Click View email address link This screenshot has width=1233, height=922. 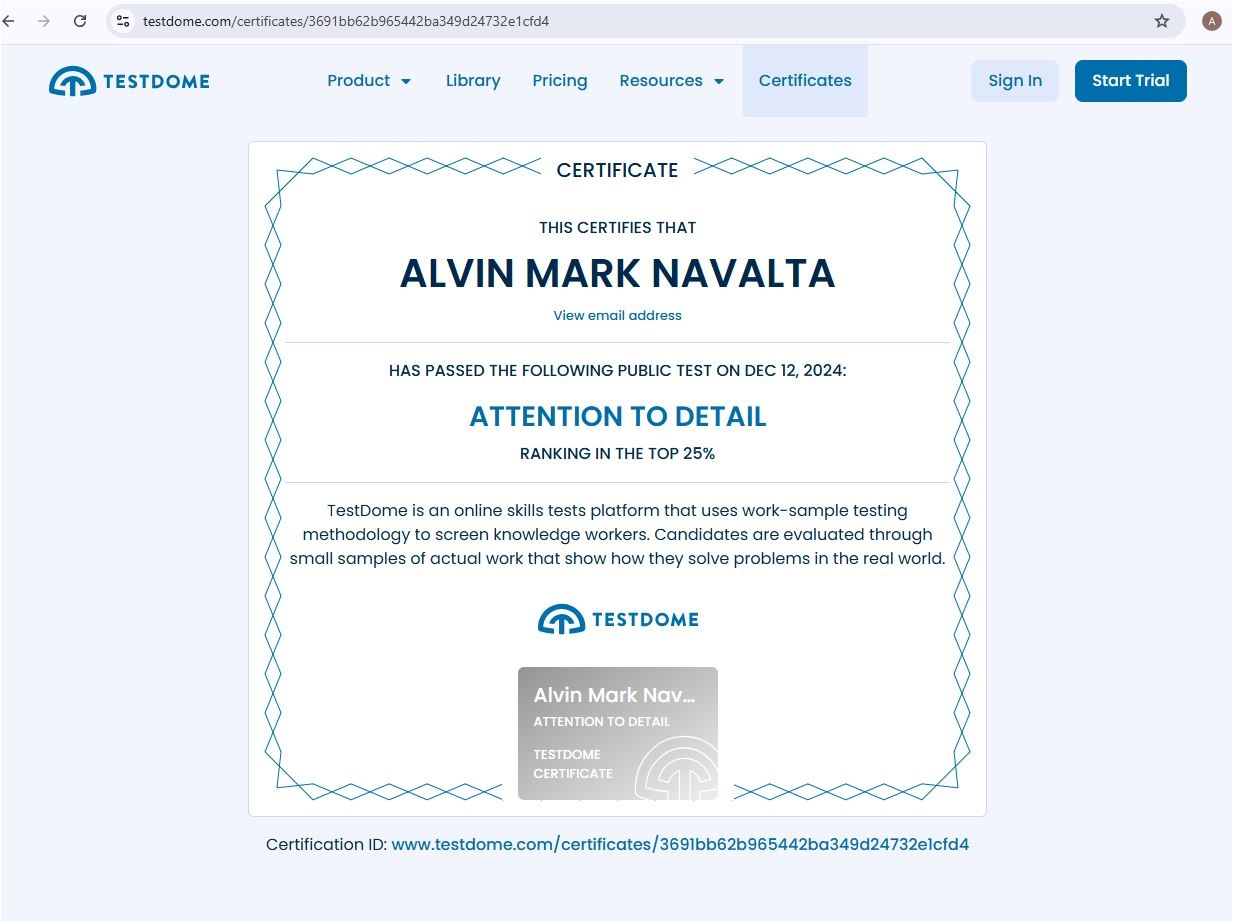tap(618, 315)
